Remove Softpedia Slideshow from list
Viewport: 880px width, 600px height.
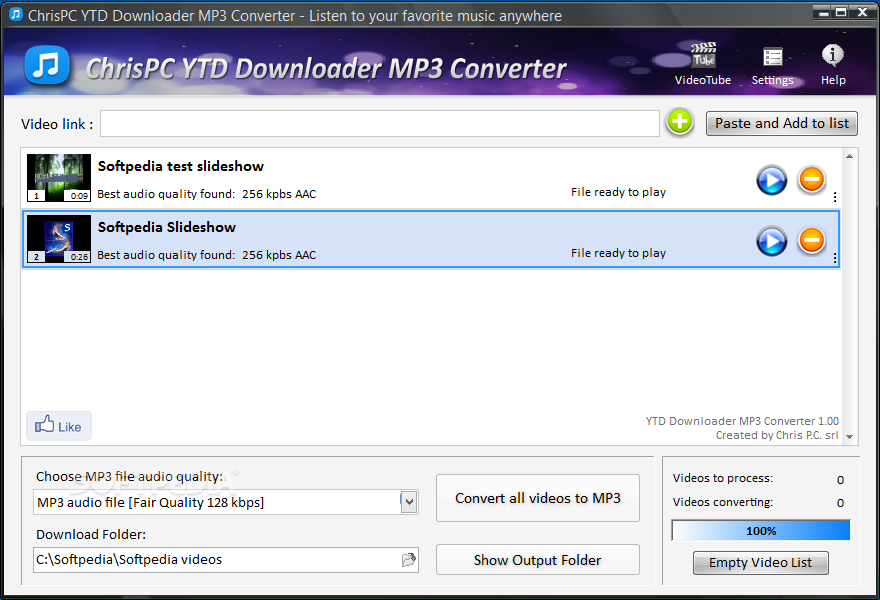[x=812, y=240]
